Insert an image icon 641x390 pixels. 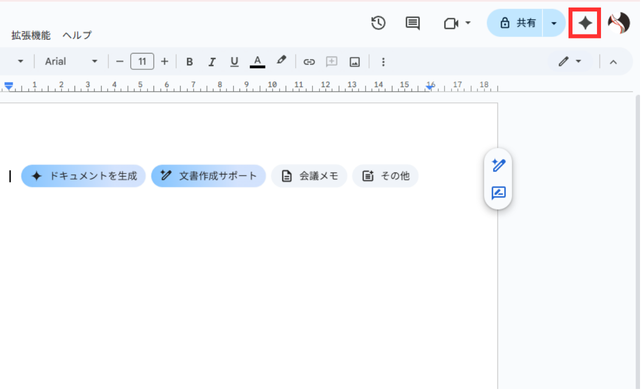click(354, 62)
